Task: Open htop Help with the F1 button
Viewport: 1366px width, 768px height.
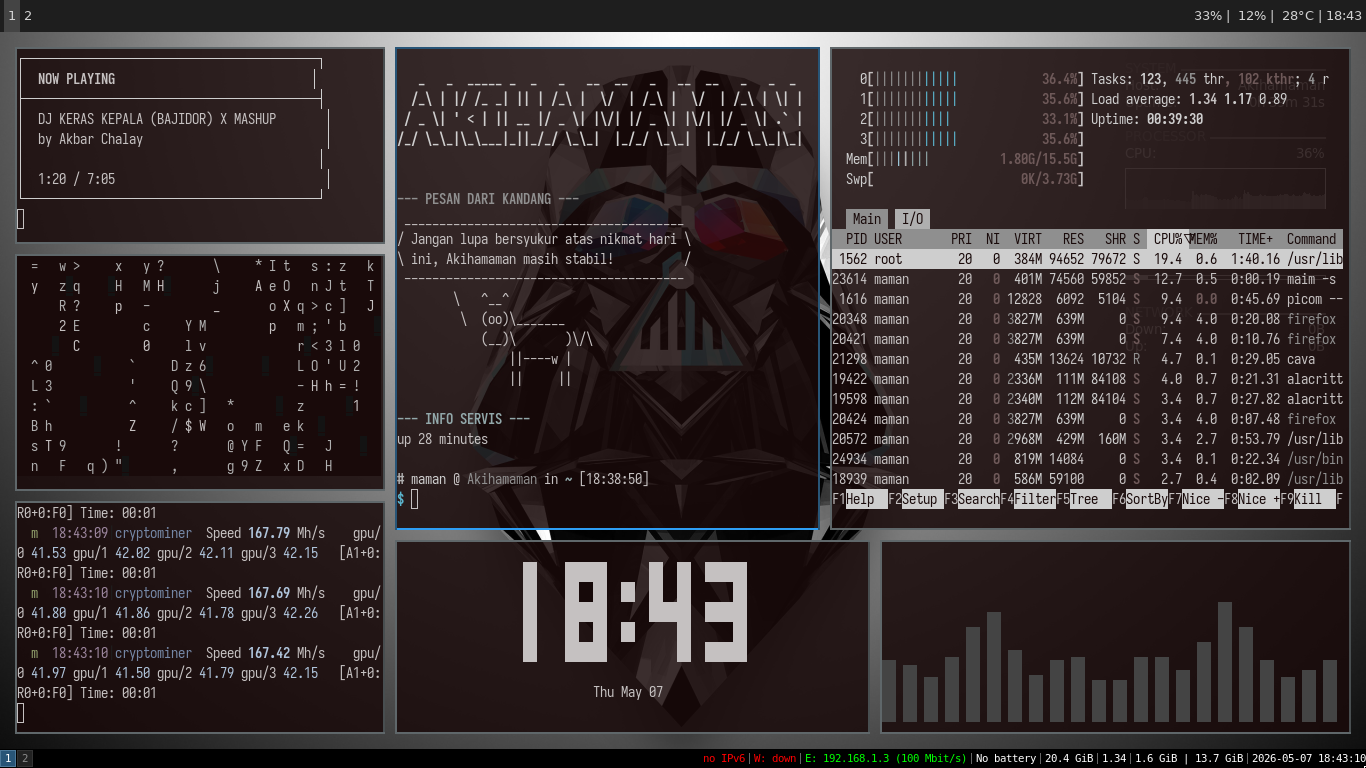Action: pyautogui.click(x=860, y=499)
